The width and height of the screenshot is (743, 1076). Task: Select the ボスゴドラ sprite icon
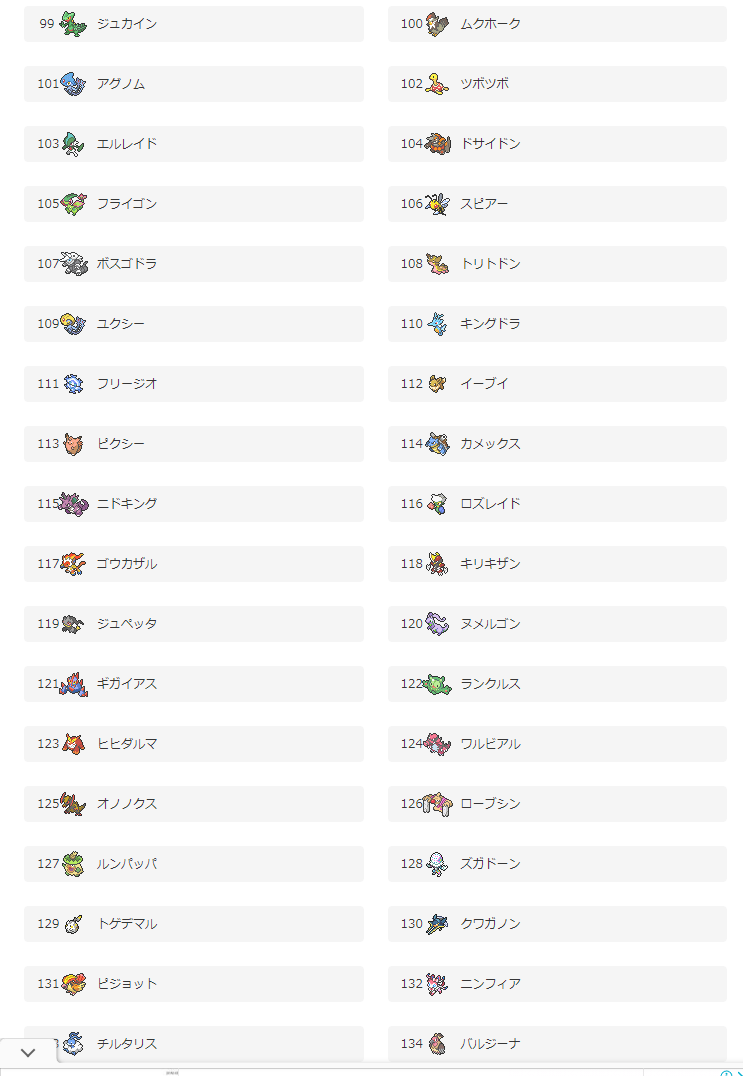point(73,264)
